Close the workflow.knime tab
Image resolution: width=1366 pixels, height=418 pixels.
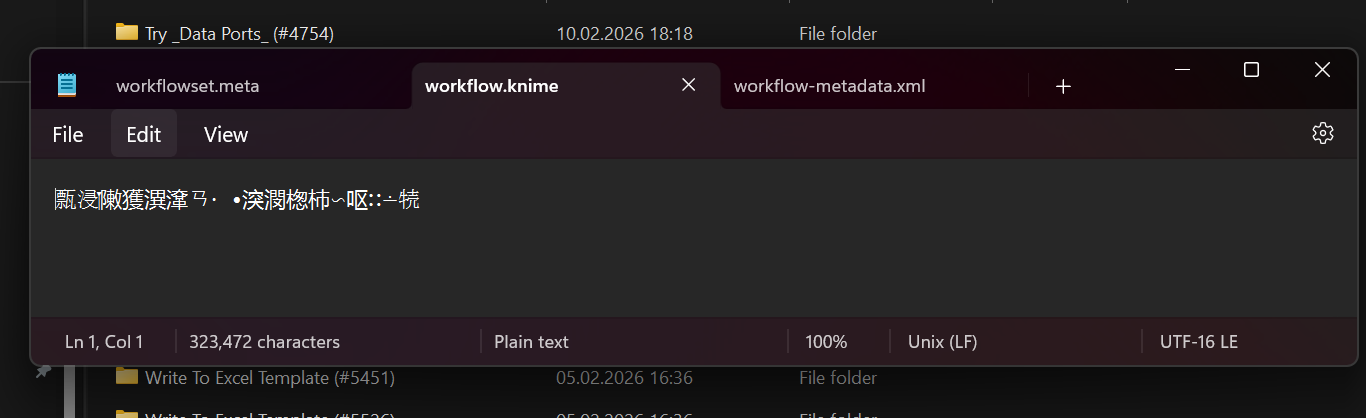[688, 85]
